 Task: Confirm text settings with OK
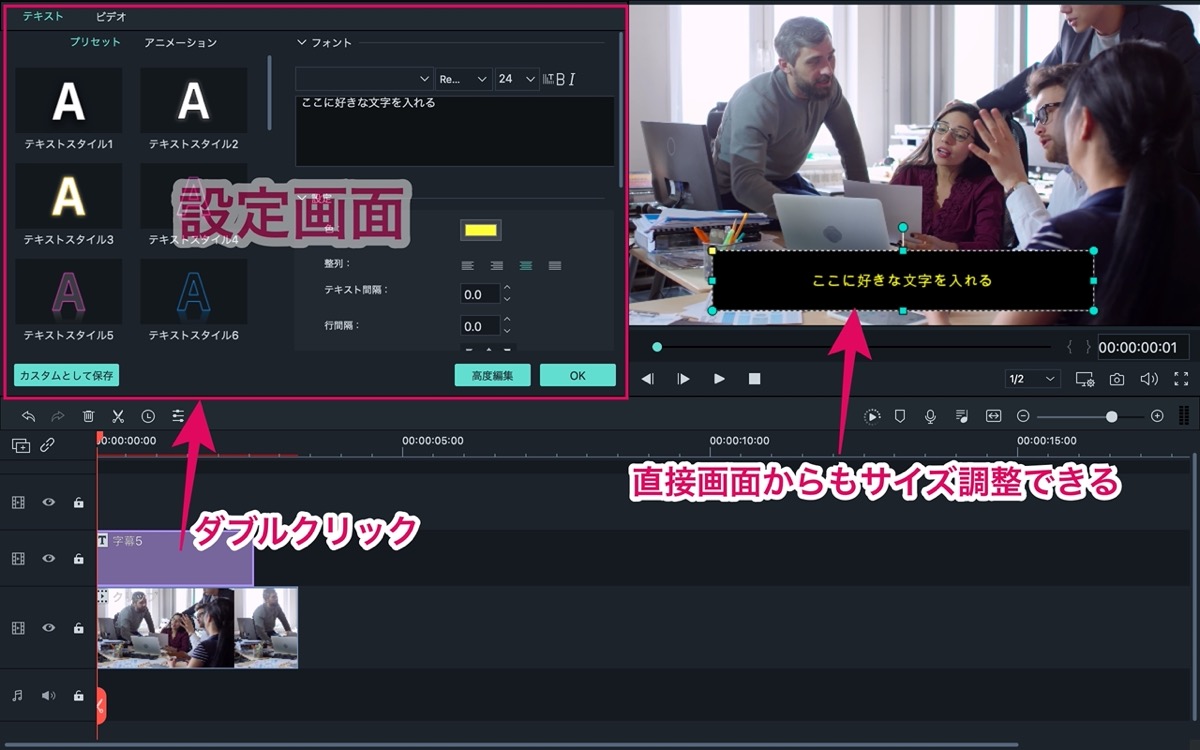point(578,375)
